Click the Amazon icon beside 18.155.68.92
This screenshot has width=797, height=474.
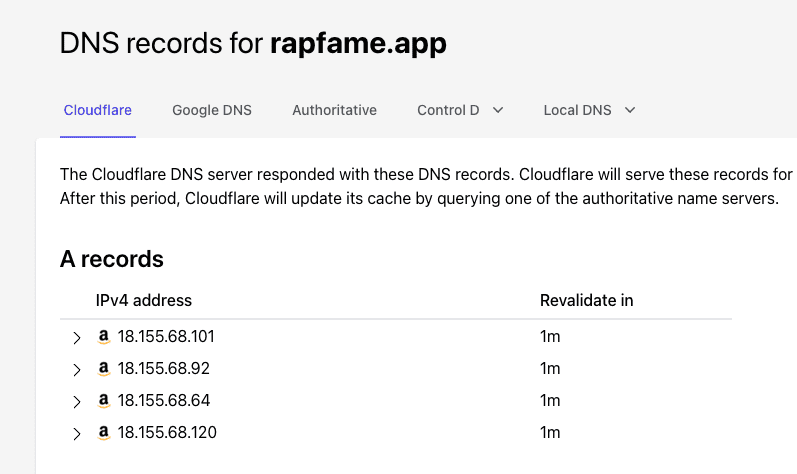104,369
